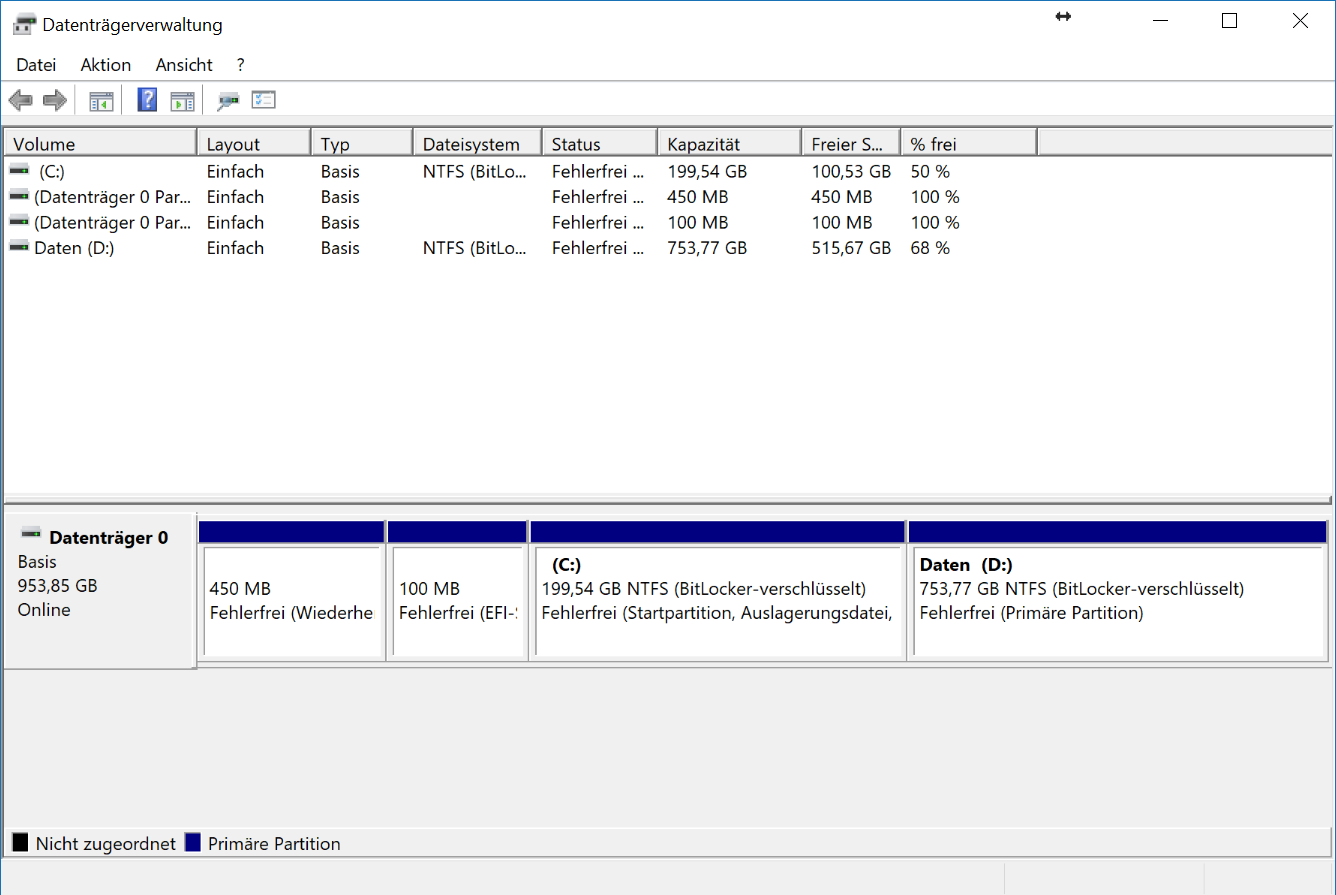This screenshot has width=1336, height=895.
Task: Click the 100 MB capacity cell in list
Action: click(x=697, y=222)
